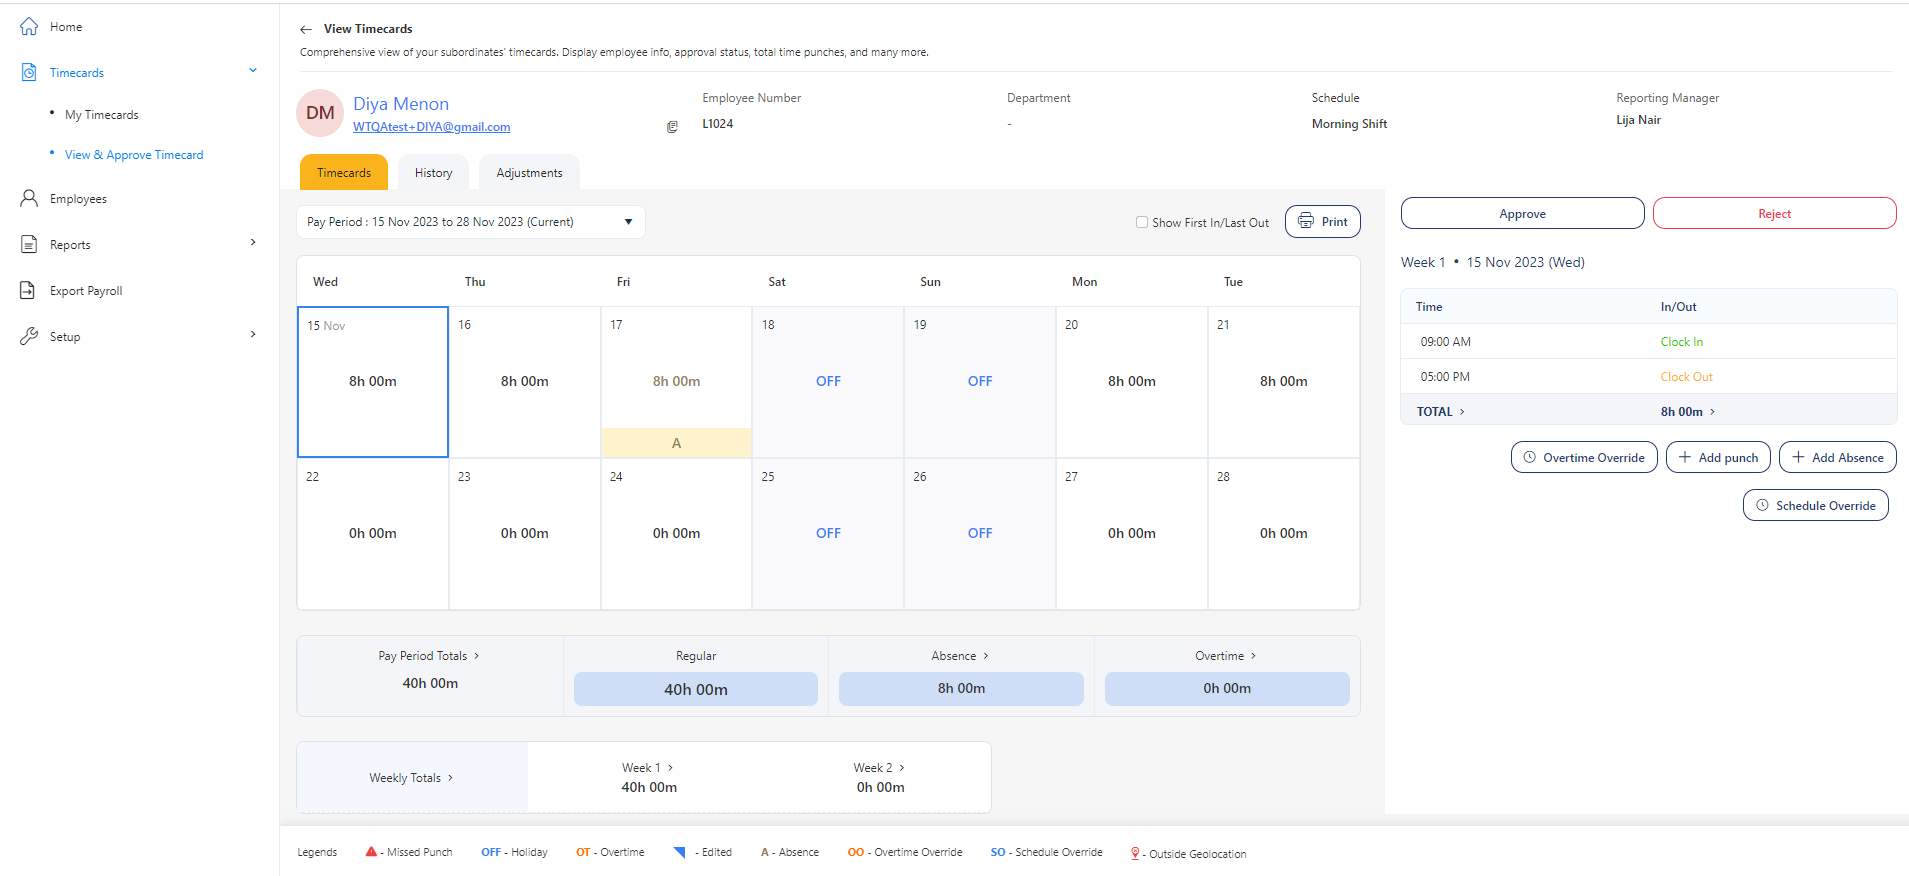Enable Show First In/Last Out checkbox
Viewport: 1909px width, 876px height.
coord(1142,222)
